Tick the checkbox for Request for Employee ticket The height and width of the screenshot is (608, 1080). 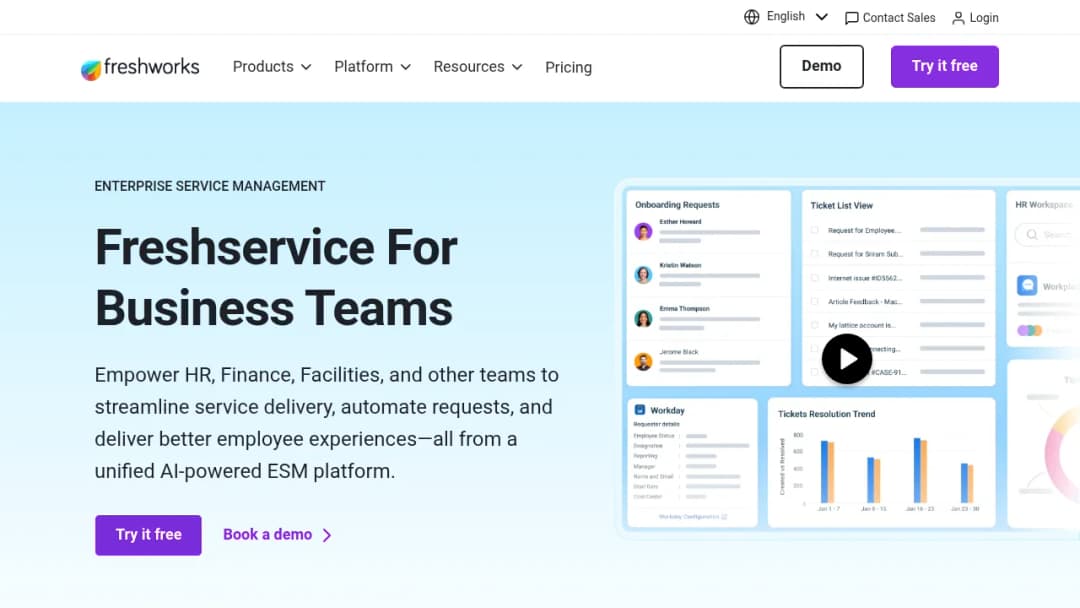point(815,230)
